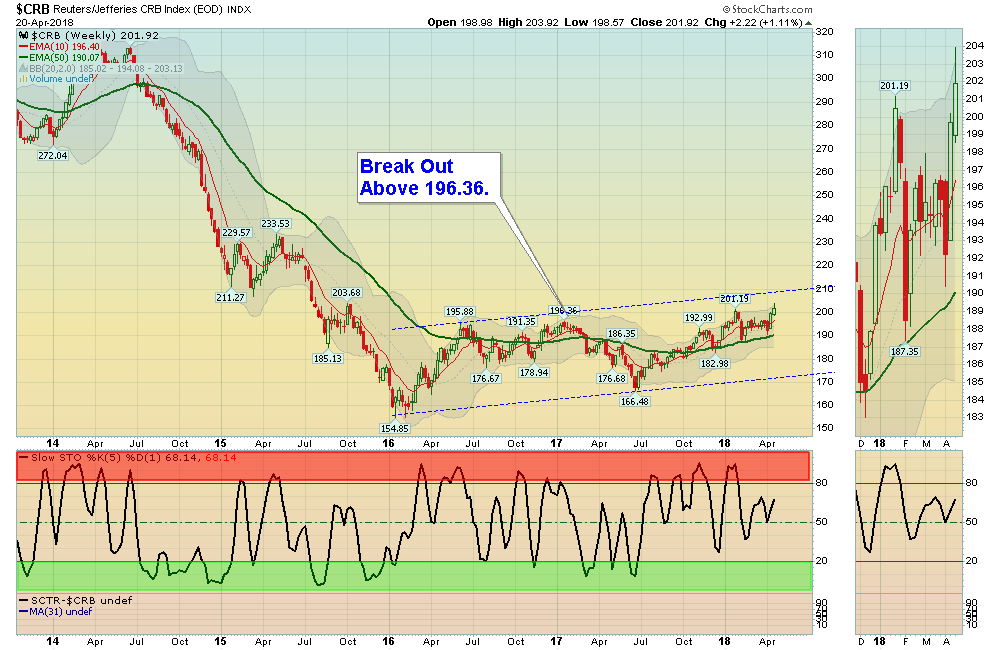Click the '$CRB (Weekly) 201.92' legend entry
This screenshot has width=1000, height=650.
(x=94, y=36)
